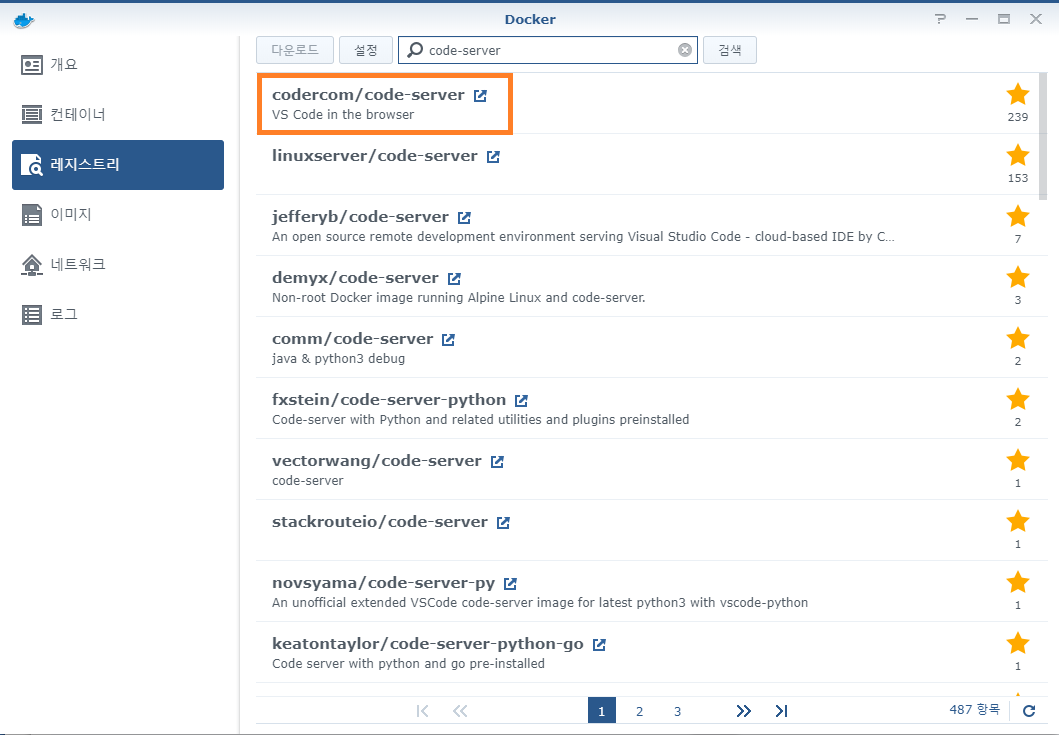Select the comm/code-server row
The height and width of the screenshot is (735, 1059).
[647, 347]
